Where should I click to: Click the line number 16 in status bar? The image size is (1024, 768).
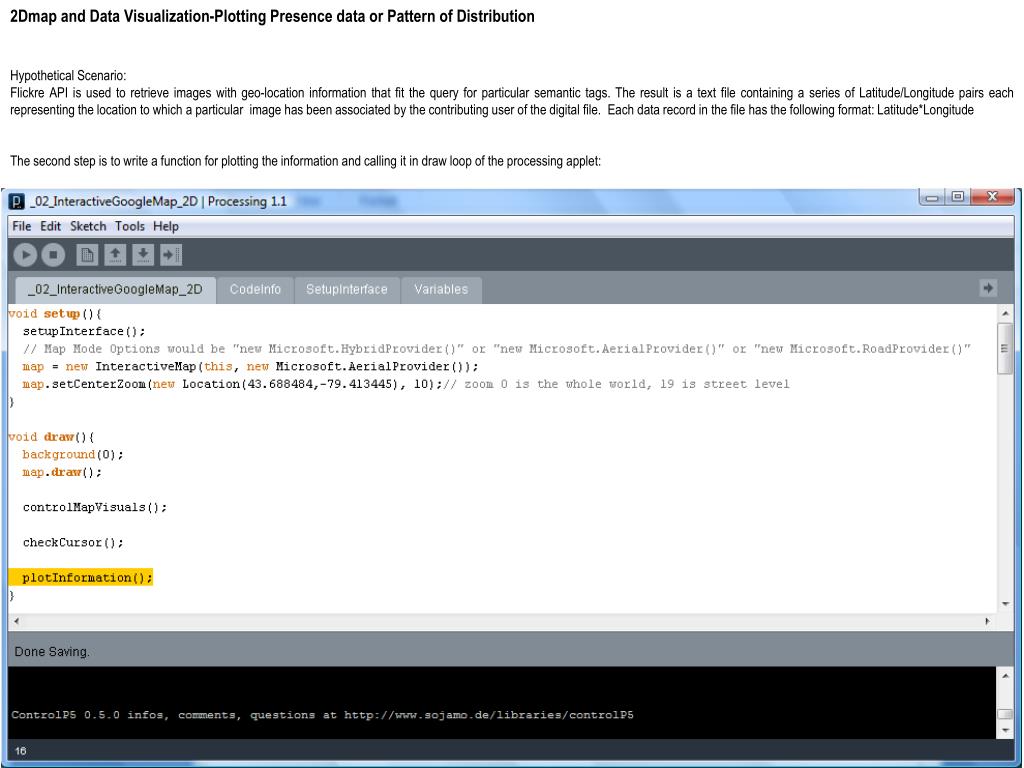[20, 751]
